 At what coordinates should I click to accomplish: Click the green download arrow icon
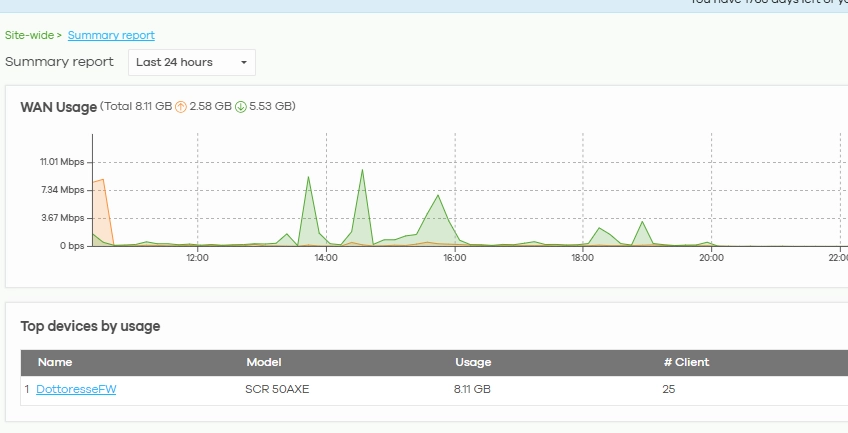[x=241, y=107]
